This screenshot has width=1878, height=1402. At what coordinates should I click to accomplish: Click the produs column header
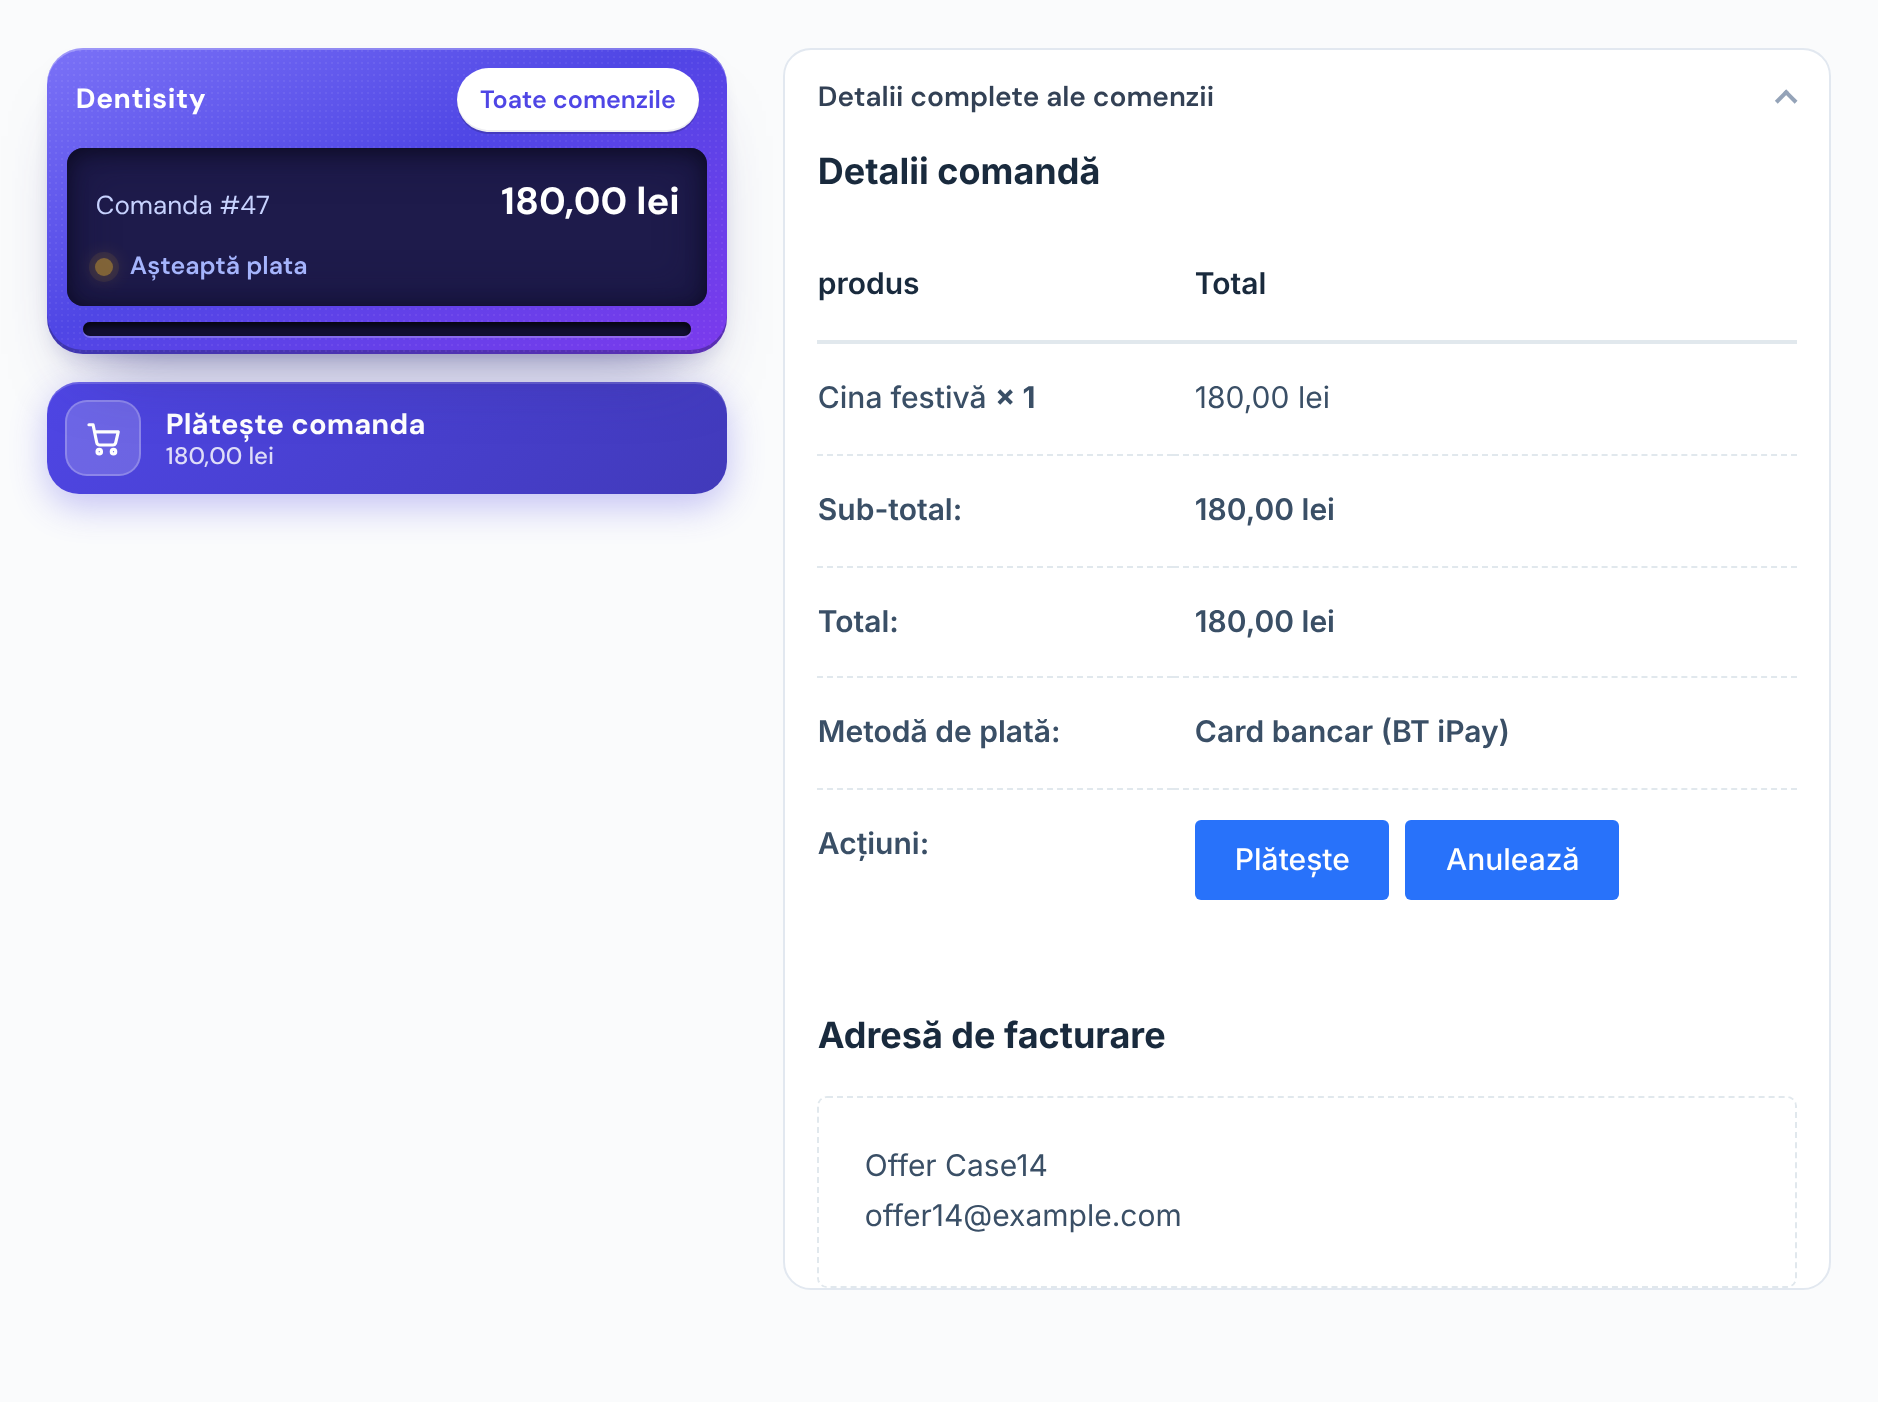pos(868,284)
